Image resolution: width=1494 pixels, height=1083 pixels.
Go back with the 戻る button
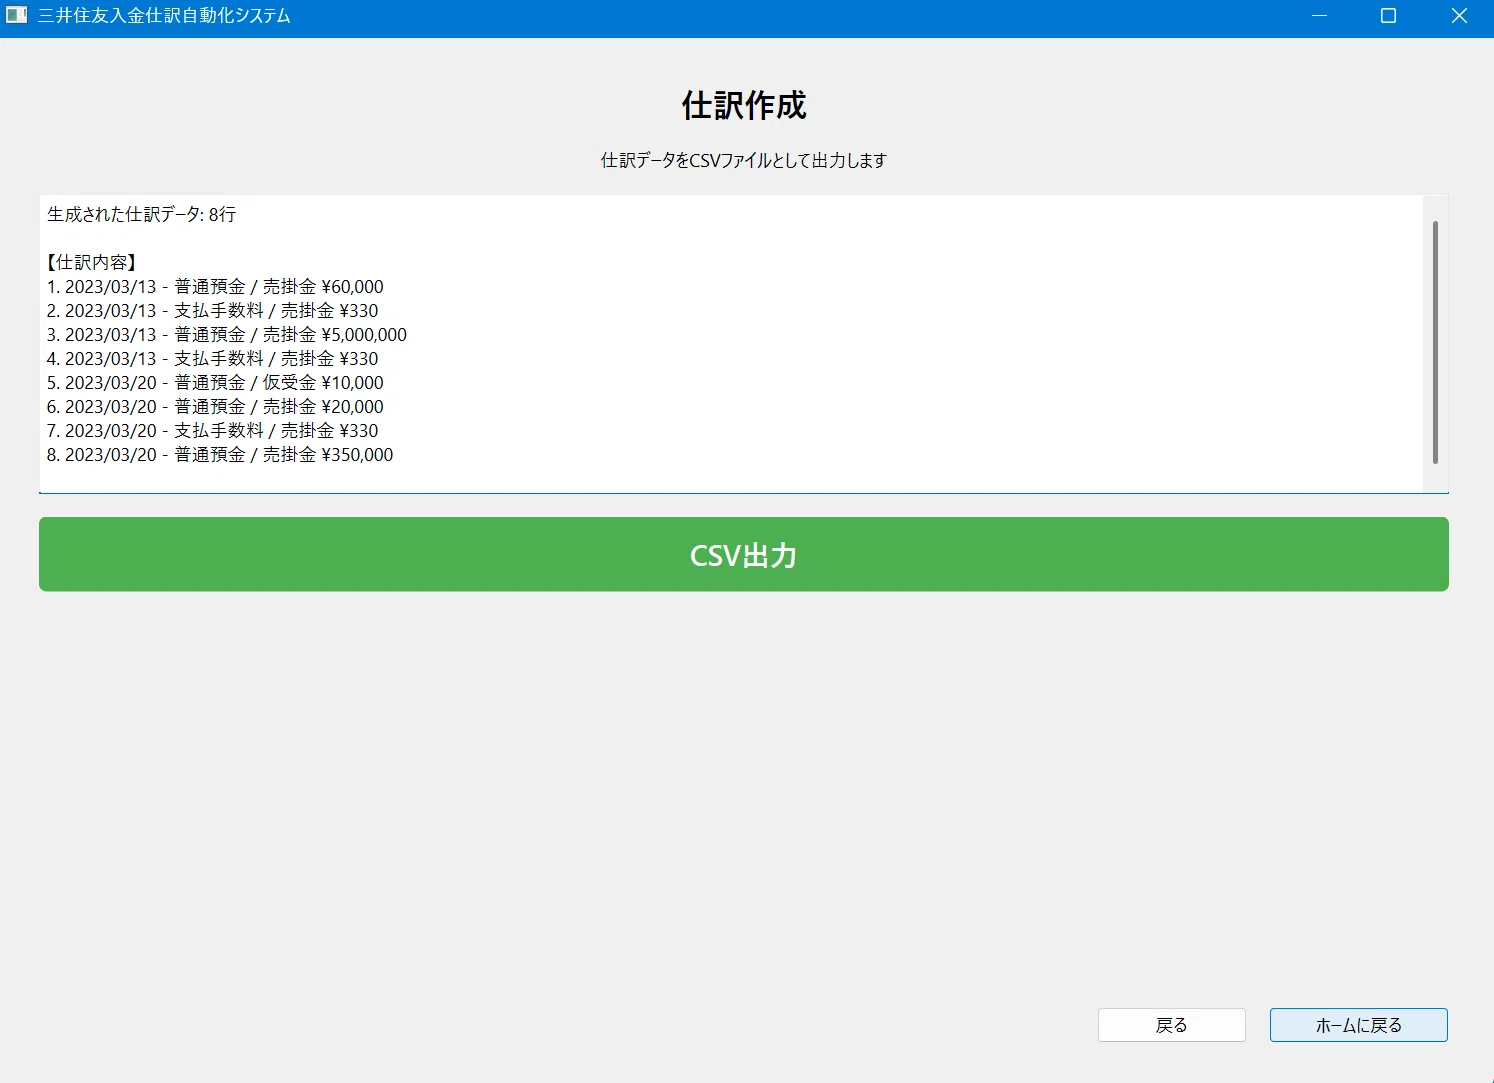[1171, 1025]
